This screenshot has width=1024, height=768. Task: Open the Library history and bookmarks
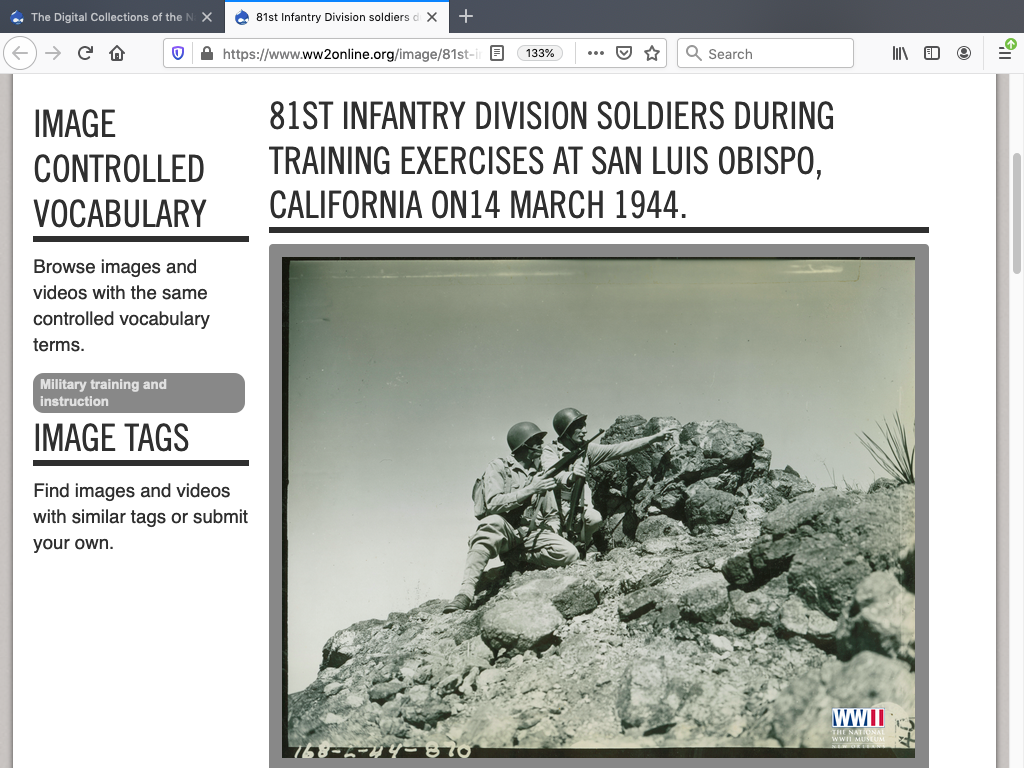pos(900,54)
